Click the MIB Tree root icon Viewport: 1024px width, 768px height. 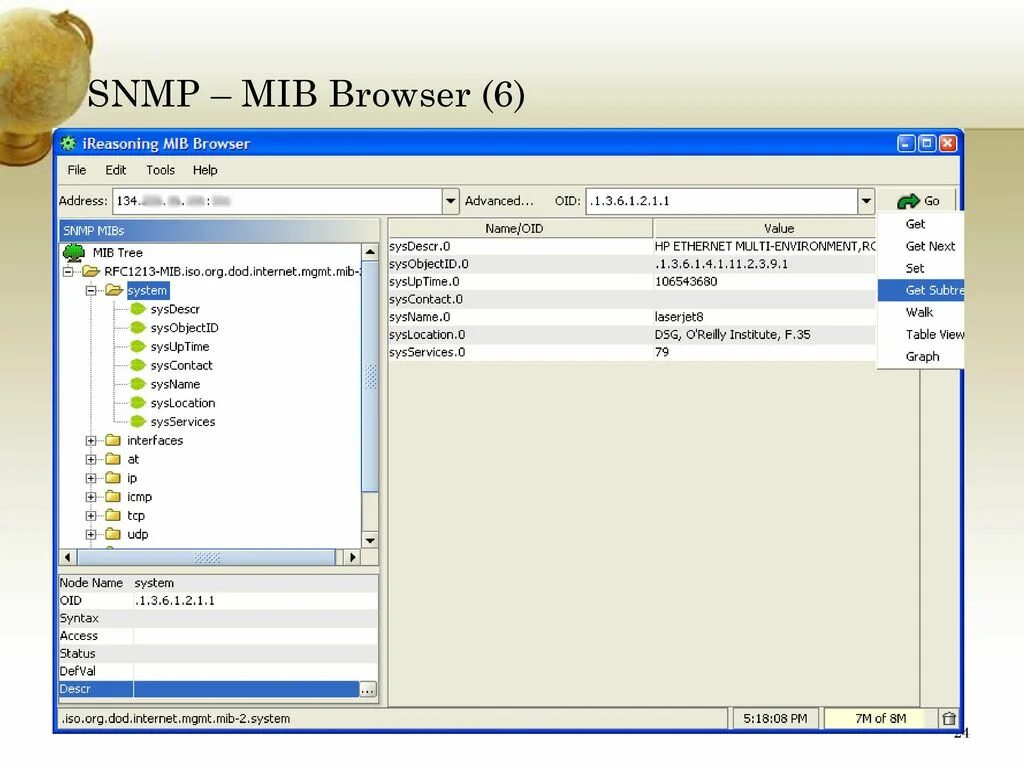[74, 253]
